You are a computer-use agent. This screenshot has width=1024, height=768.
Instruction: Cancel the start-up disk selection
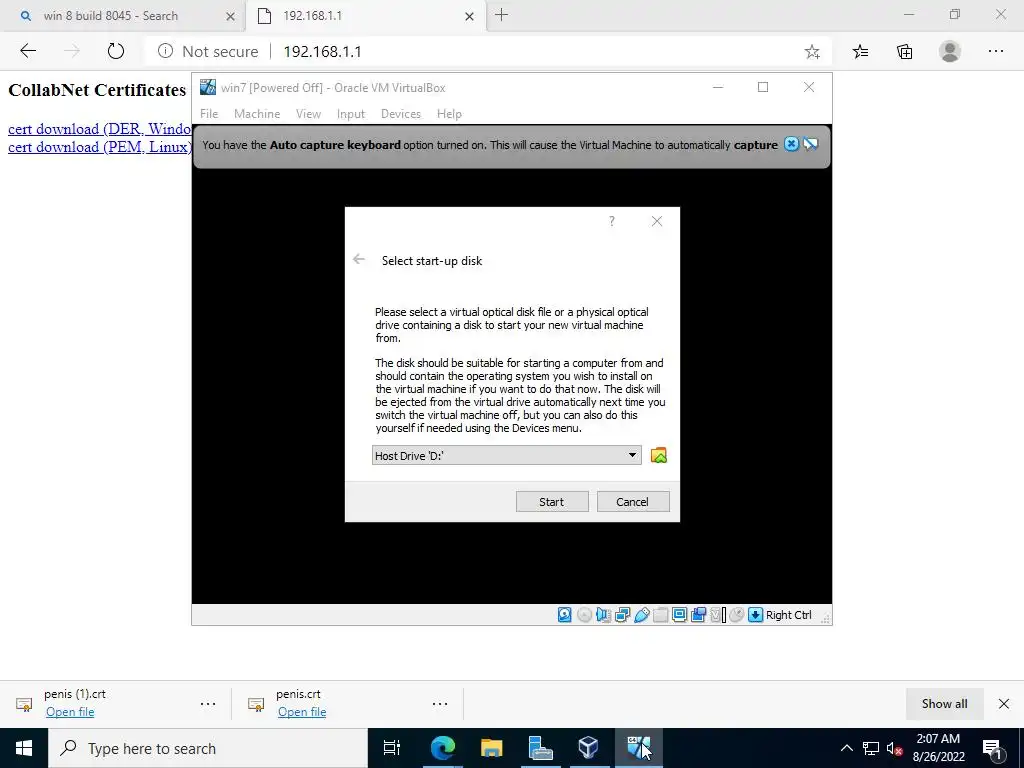[x=633, y=502]
